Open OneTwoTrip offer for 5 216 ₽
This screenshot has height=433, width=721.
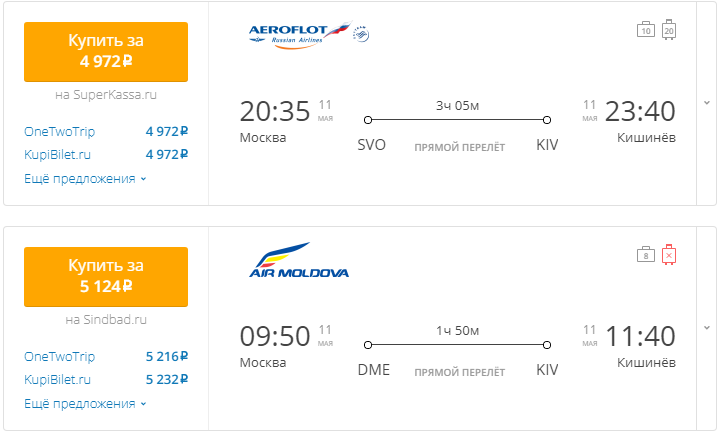(106, 357)
